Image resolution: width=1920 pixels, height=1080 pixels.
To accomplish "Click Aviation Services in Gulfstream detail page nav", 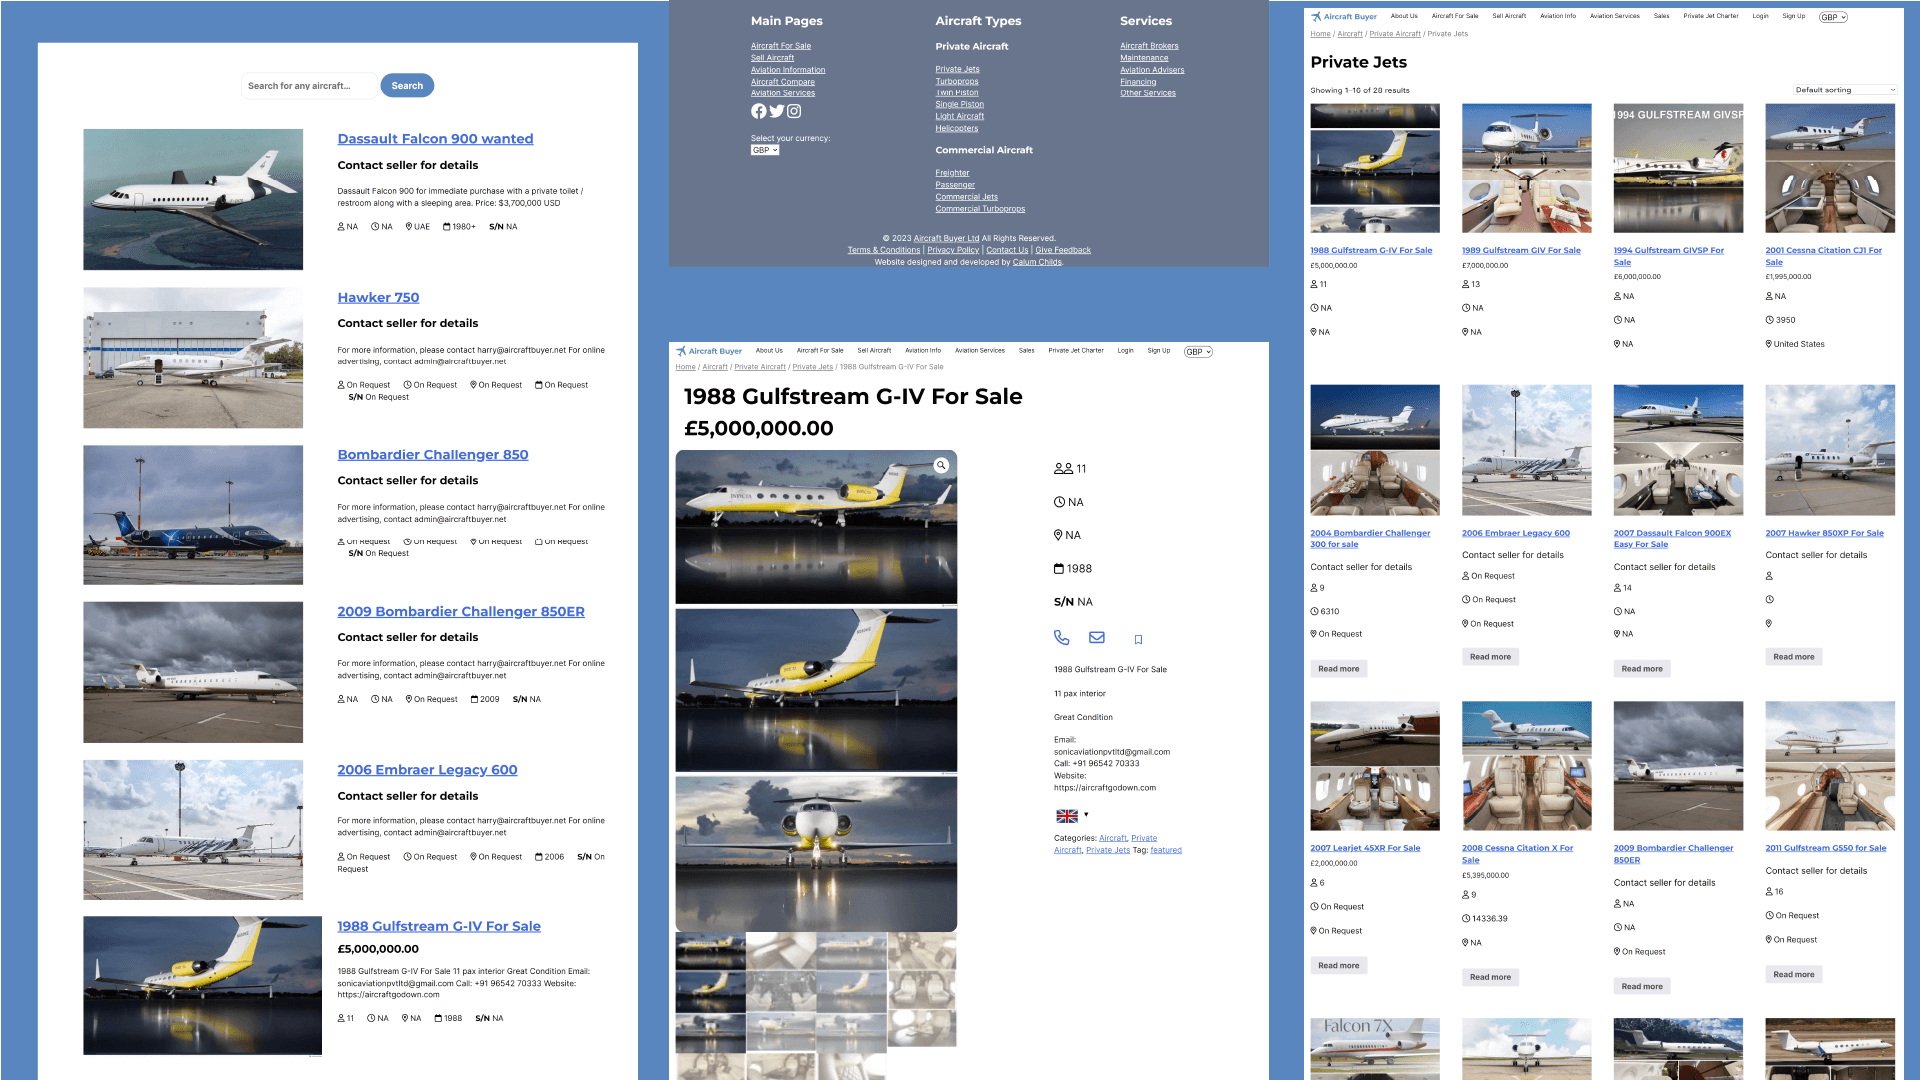I will [x=980, y=351].
